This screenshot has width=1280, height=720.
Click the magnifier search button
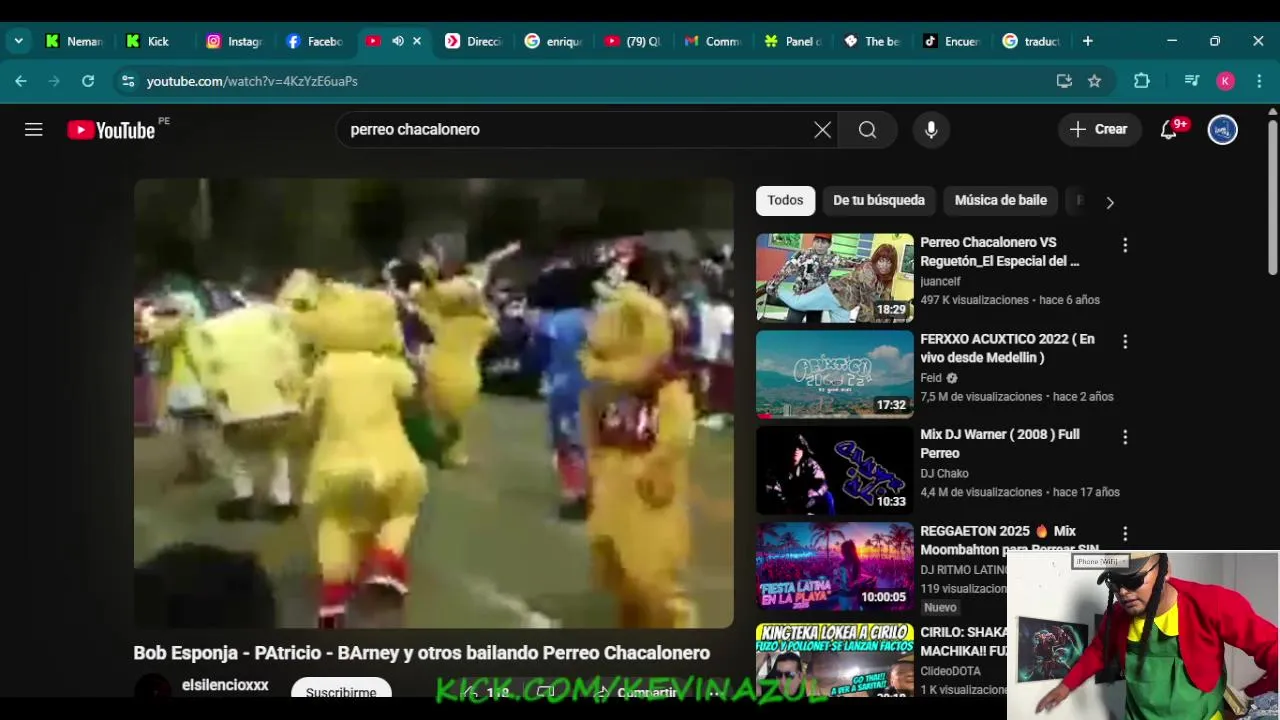click(867, 129)
